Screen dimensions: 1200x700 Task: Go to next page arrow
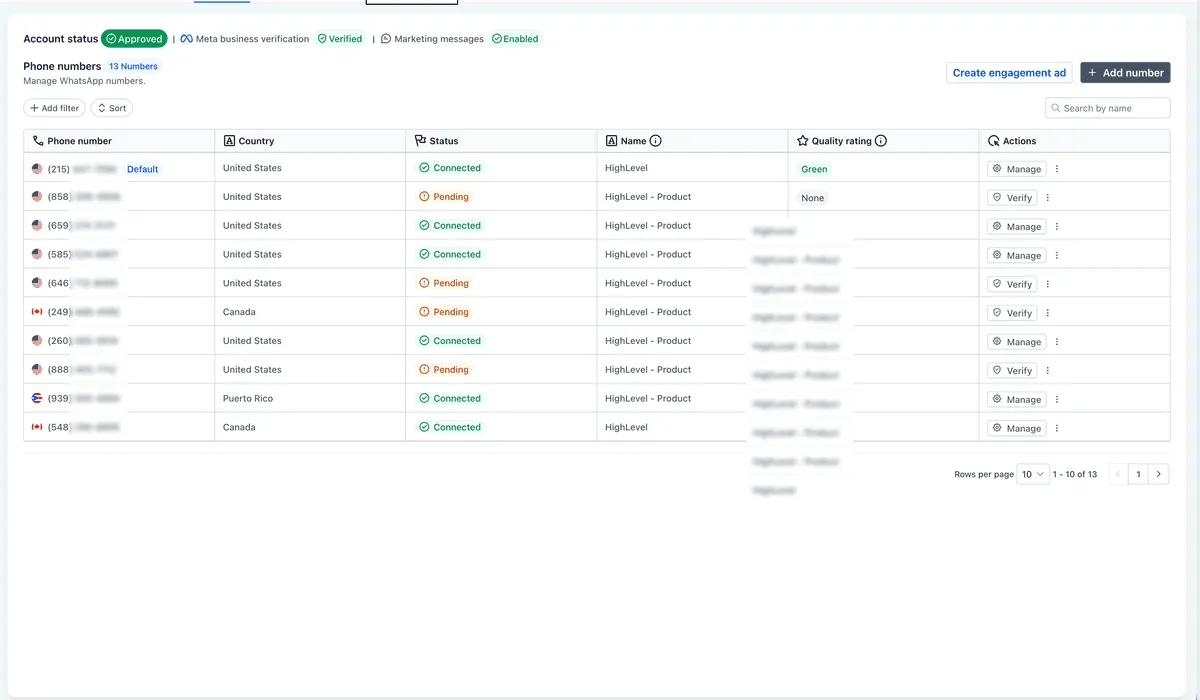coord(1159,474)
